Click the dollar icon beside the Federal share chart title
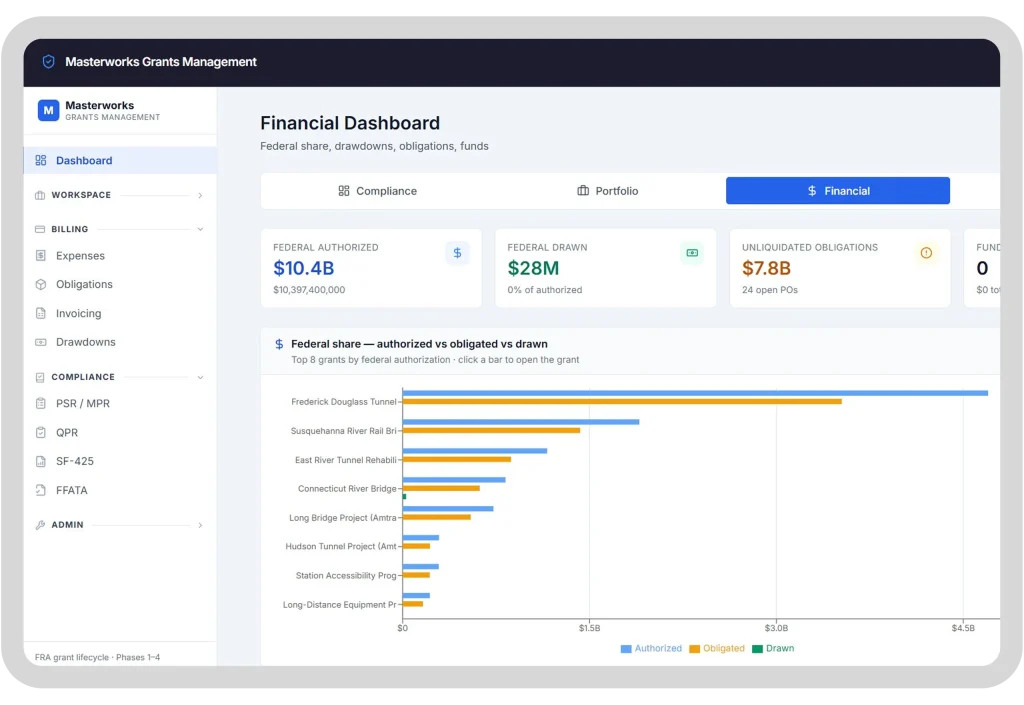Image resolution: width=1024 pixels, height=705 pixels. pyautogui.click(x=279, y=344)
